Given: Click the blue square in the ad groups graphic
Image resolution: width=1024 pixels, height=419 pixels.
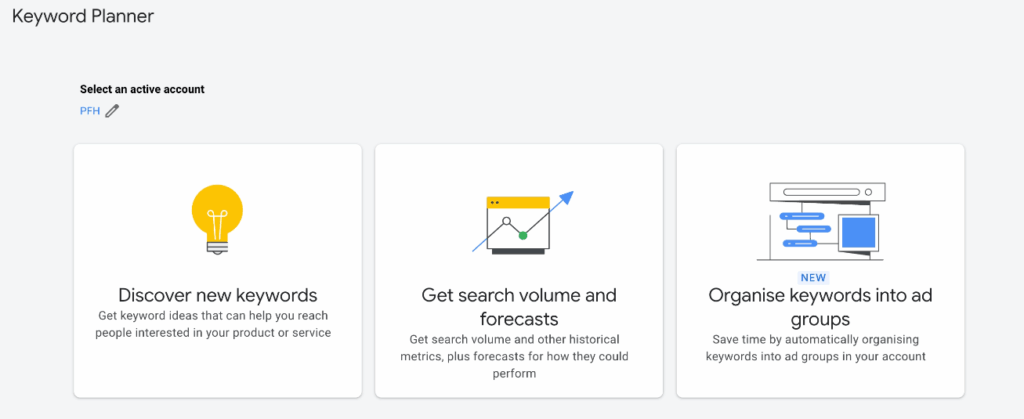Looking at the screenshot, I should click(858, 234).
